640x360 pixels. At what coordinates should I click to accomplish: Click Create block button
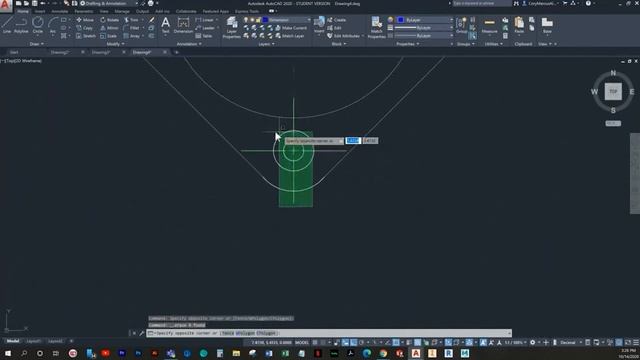click(x=336, y=20)
